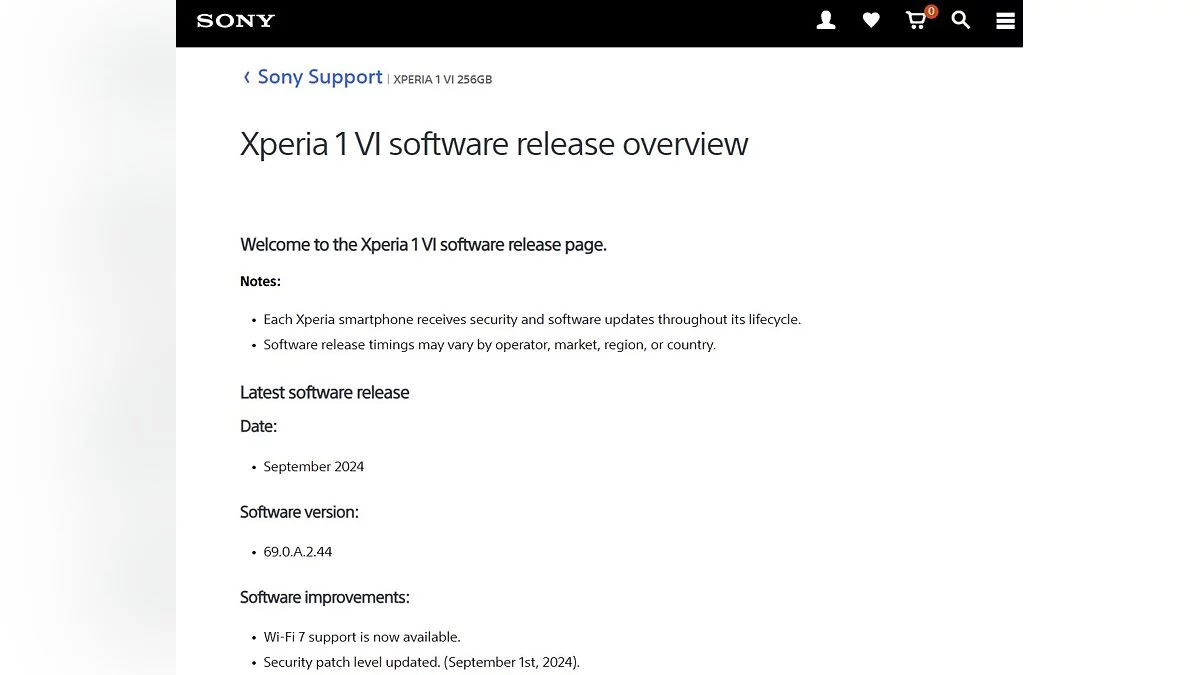Go to the Sony Support link

coord(320,77)
